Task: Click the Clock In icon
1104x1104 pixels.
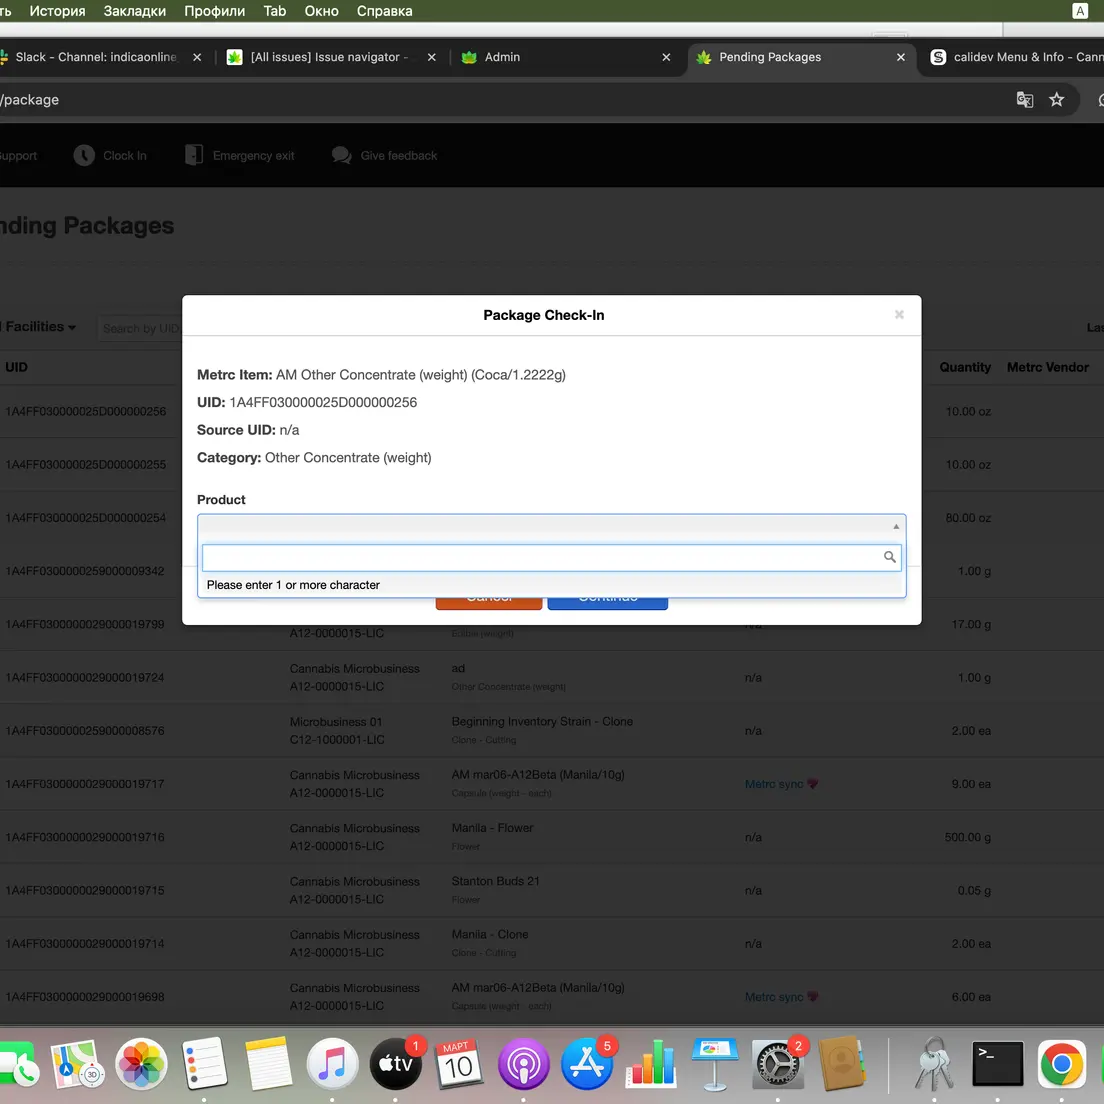Action: [x=84, y=156]
